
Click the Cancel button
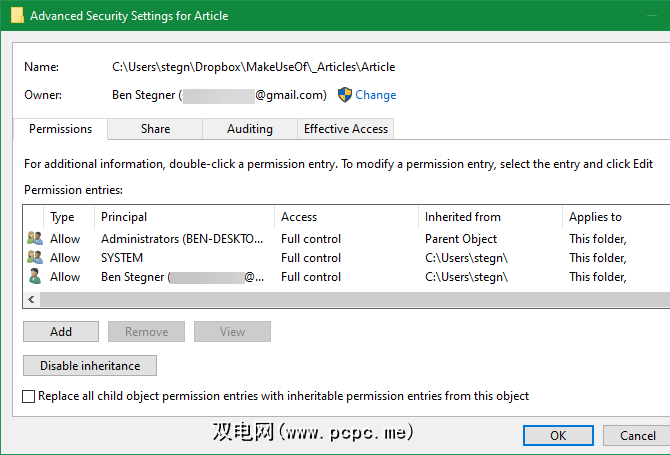[638, 435]
